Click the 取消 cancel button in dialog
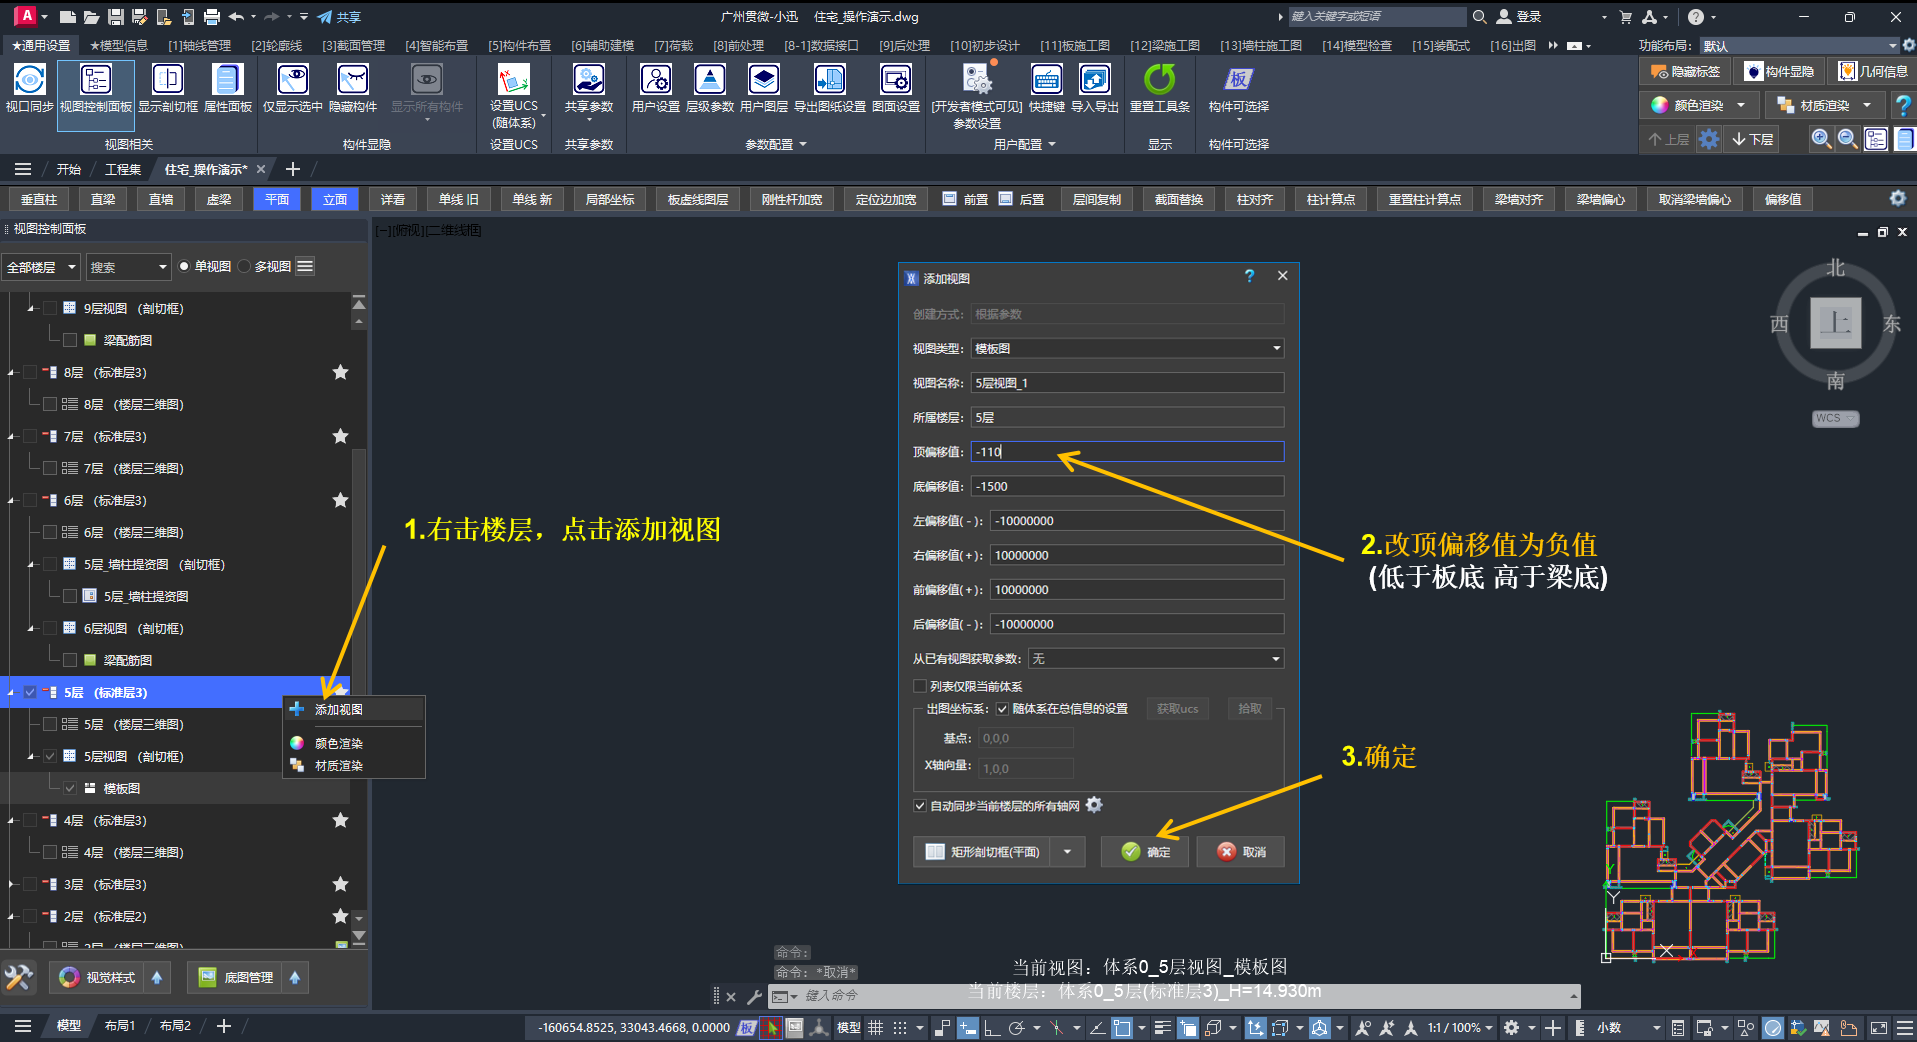1917x1042 pixels. (x=1241, y=852)
